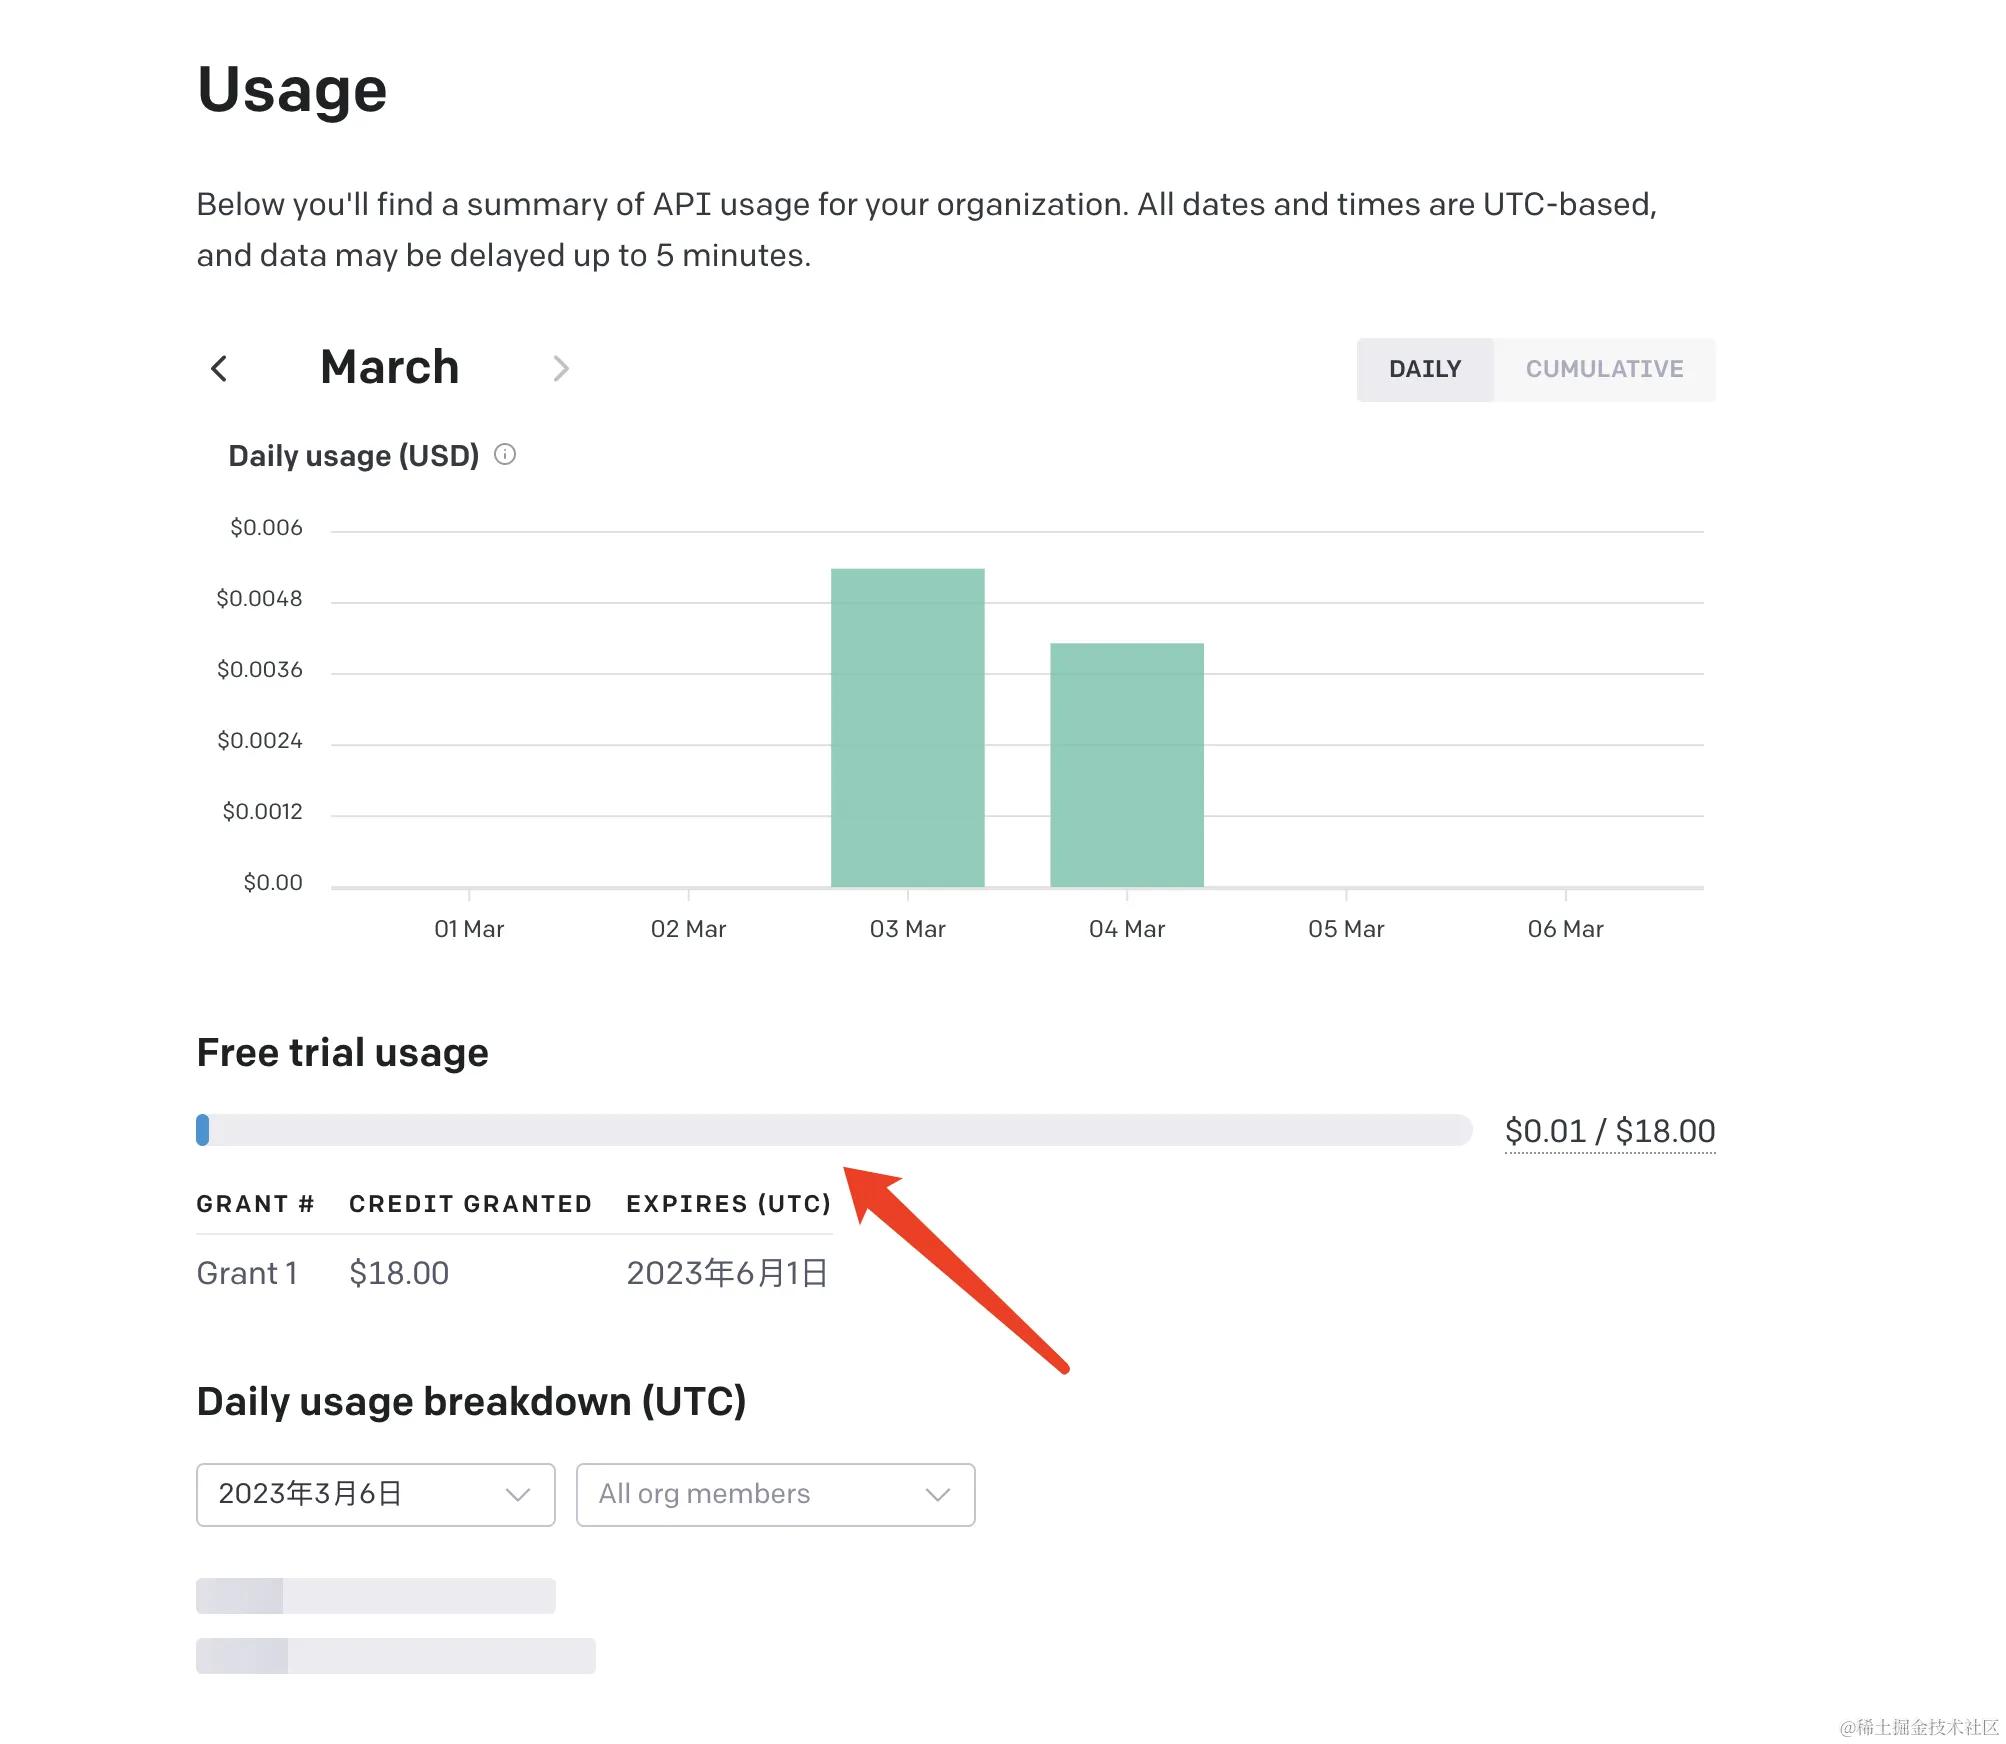Click the CREDIT GRANTED column header

(470, 1203)
